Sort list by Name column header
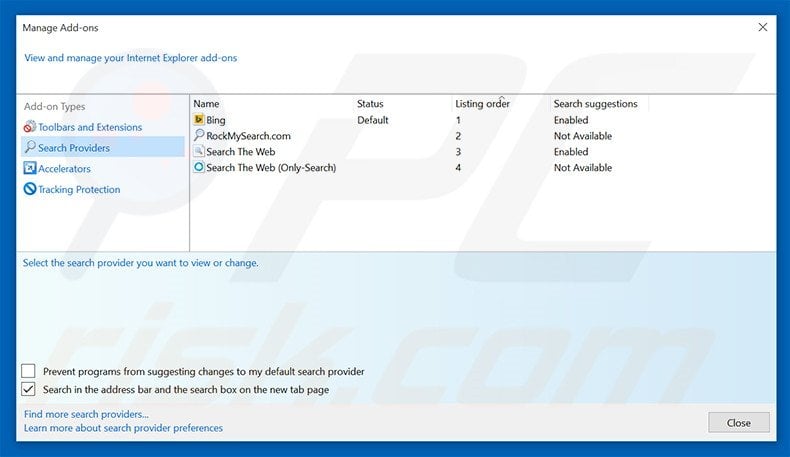The image size is (790, 457). pyautogui.click(x=206, y=104)
